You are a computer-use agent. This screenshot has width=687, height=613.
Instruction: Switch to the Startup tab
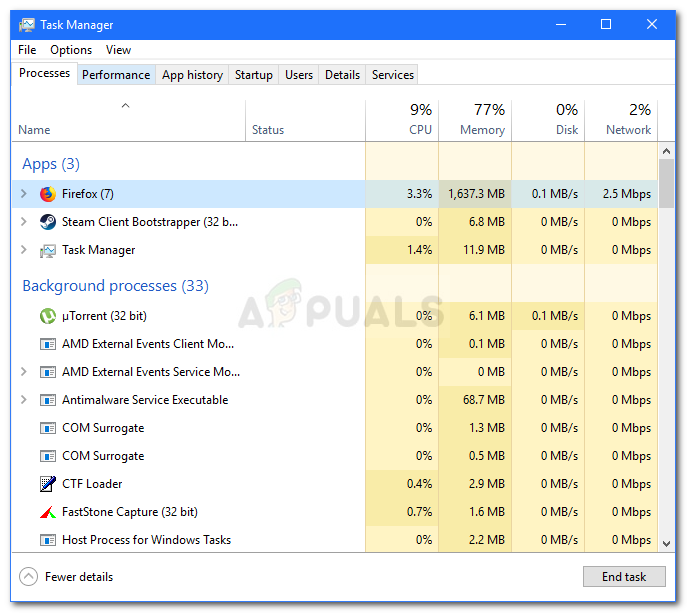coord(254,75)
